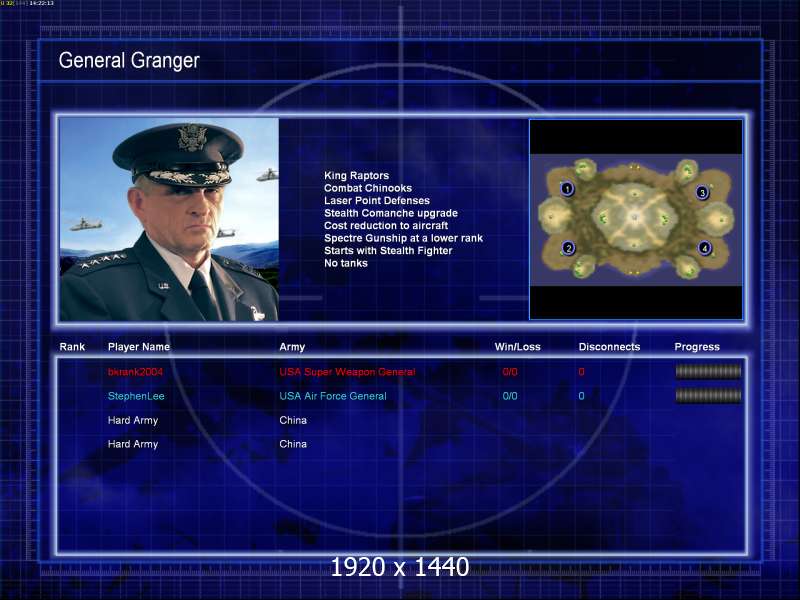Screen dimensions: 800x600
Task: Click start position marker 4 on the map
Action: tap(704, 248)
